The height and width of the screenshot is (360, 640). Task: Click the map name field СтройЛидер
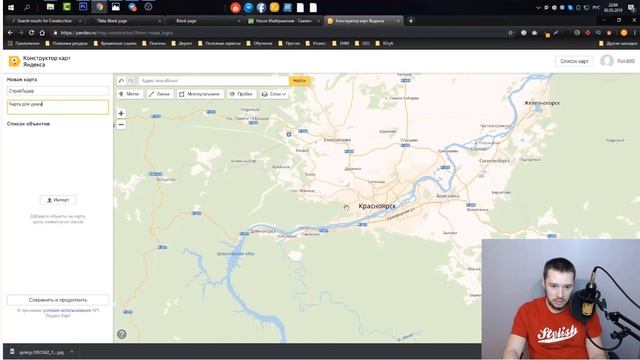pyautogui.click(x=58, y=91)
